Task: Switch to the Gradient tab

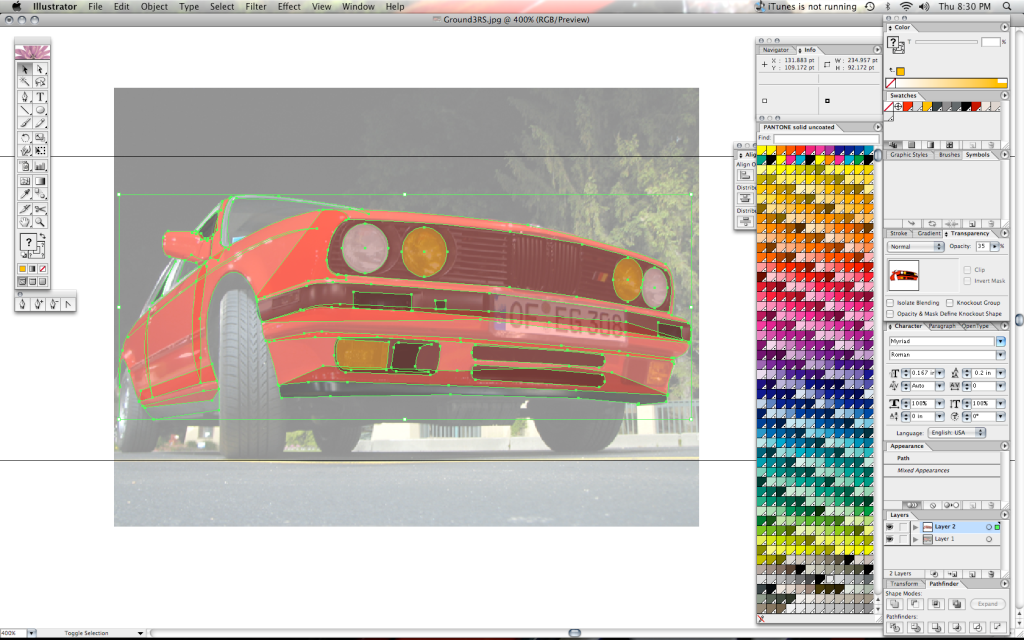Action: [x=929, y=233]
